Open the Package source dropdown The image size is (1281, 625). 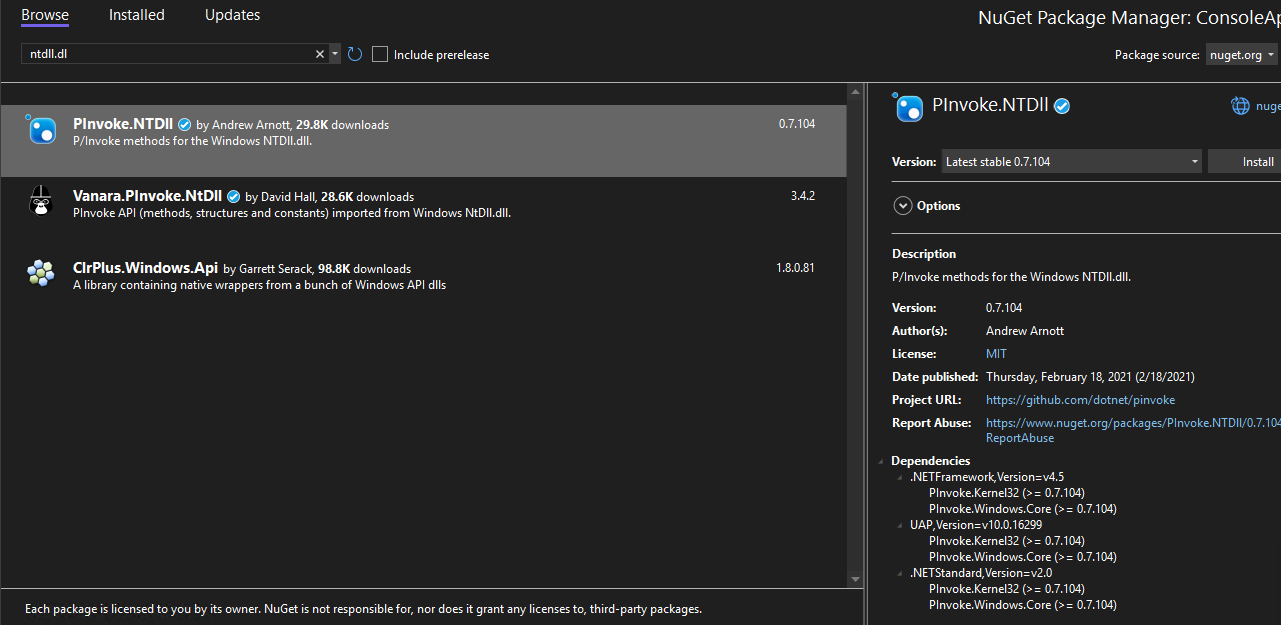[1242, 55]
